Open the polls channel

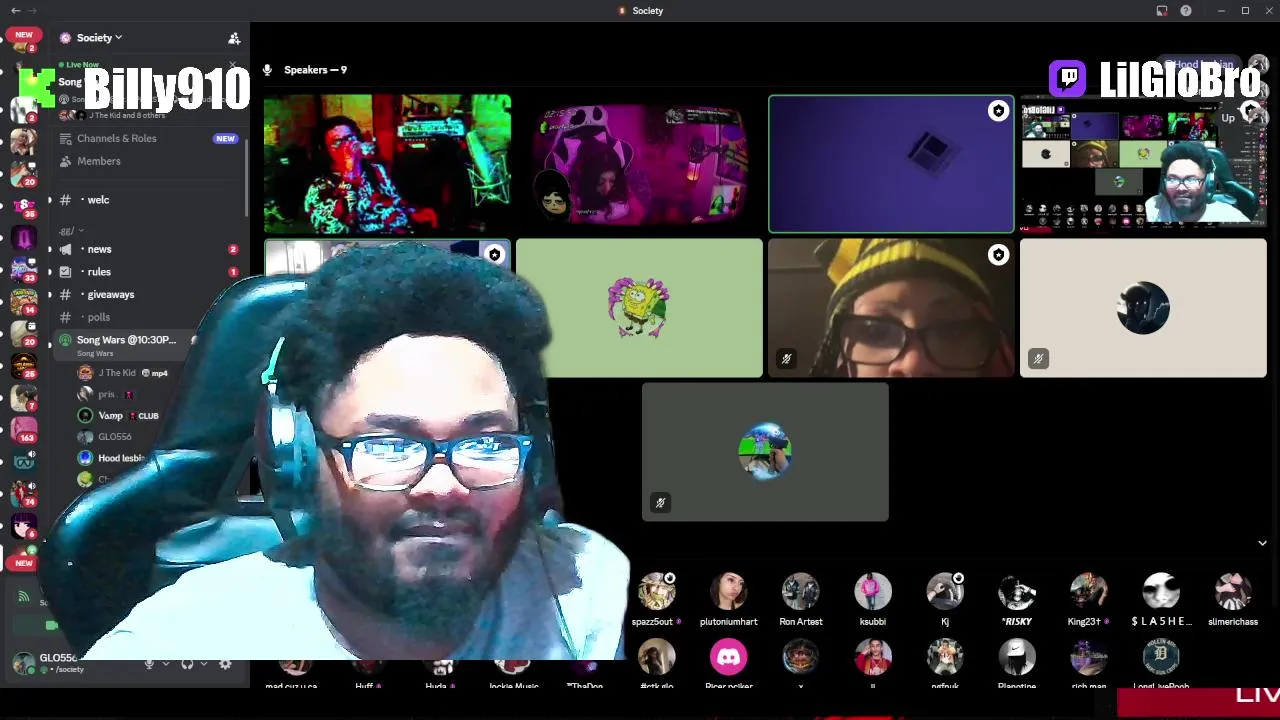coord(98,318)
